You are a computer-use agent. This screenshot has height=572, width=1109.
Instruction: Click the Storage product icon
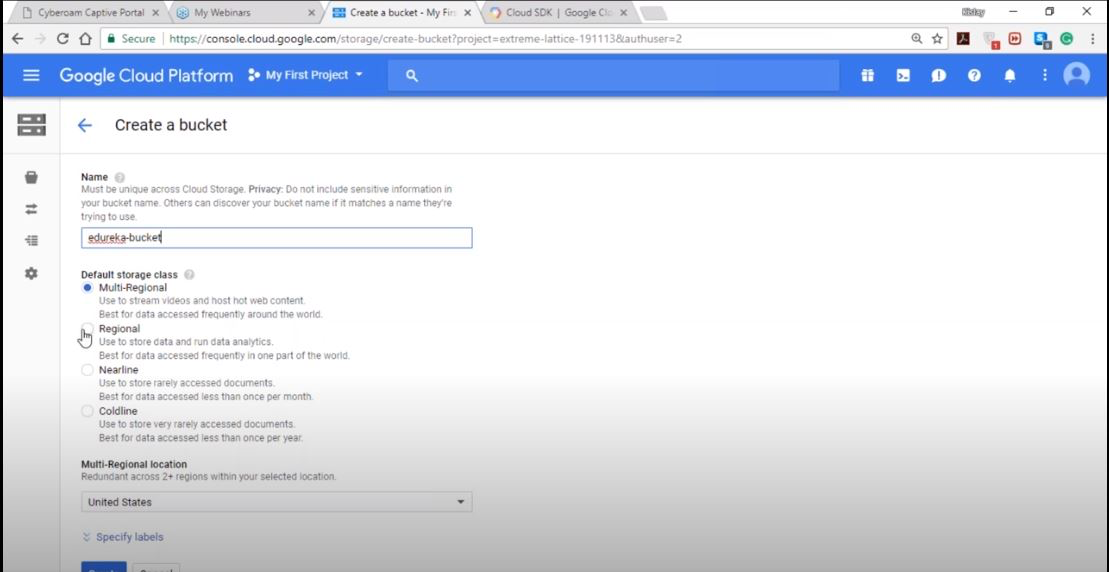31,125
